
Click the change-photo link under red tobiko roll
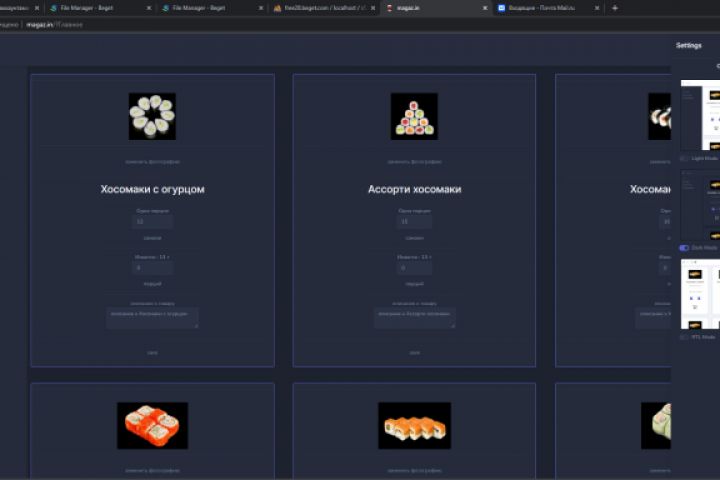click(x=152, y=470)
